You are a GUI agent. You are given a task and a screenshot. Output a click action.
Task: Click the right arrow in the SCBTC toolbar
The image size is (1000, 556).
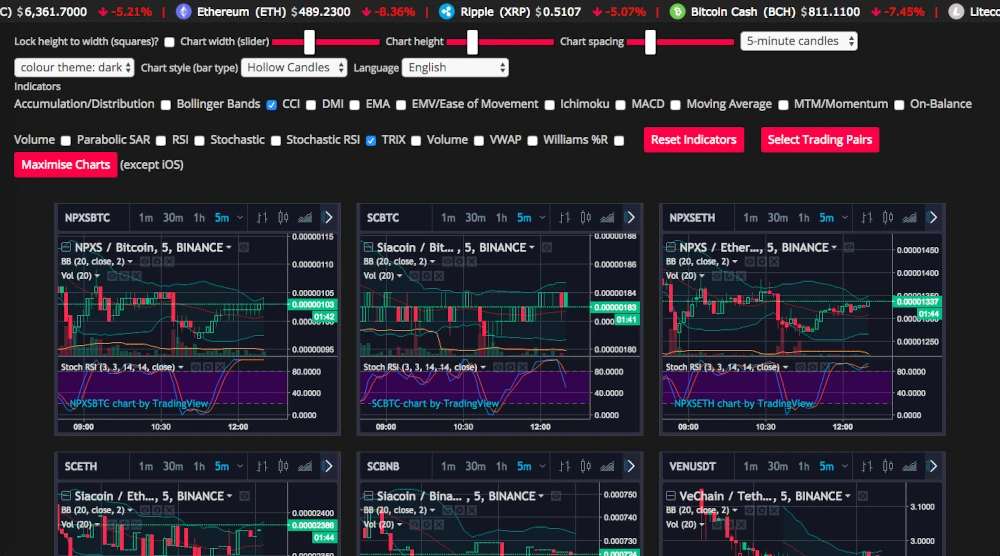(631, 218)
